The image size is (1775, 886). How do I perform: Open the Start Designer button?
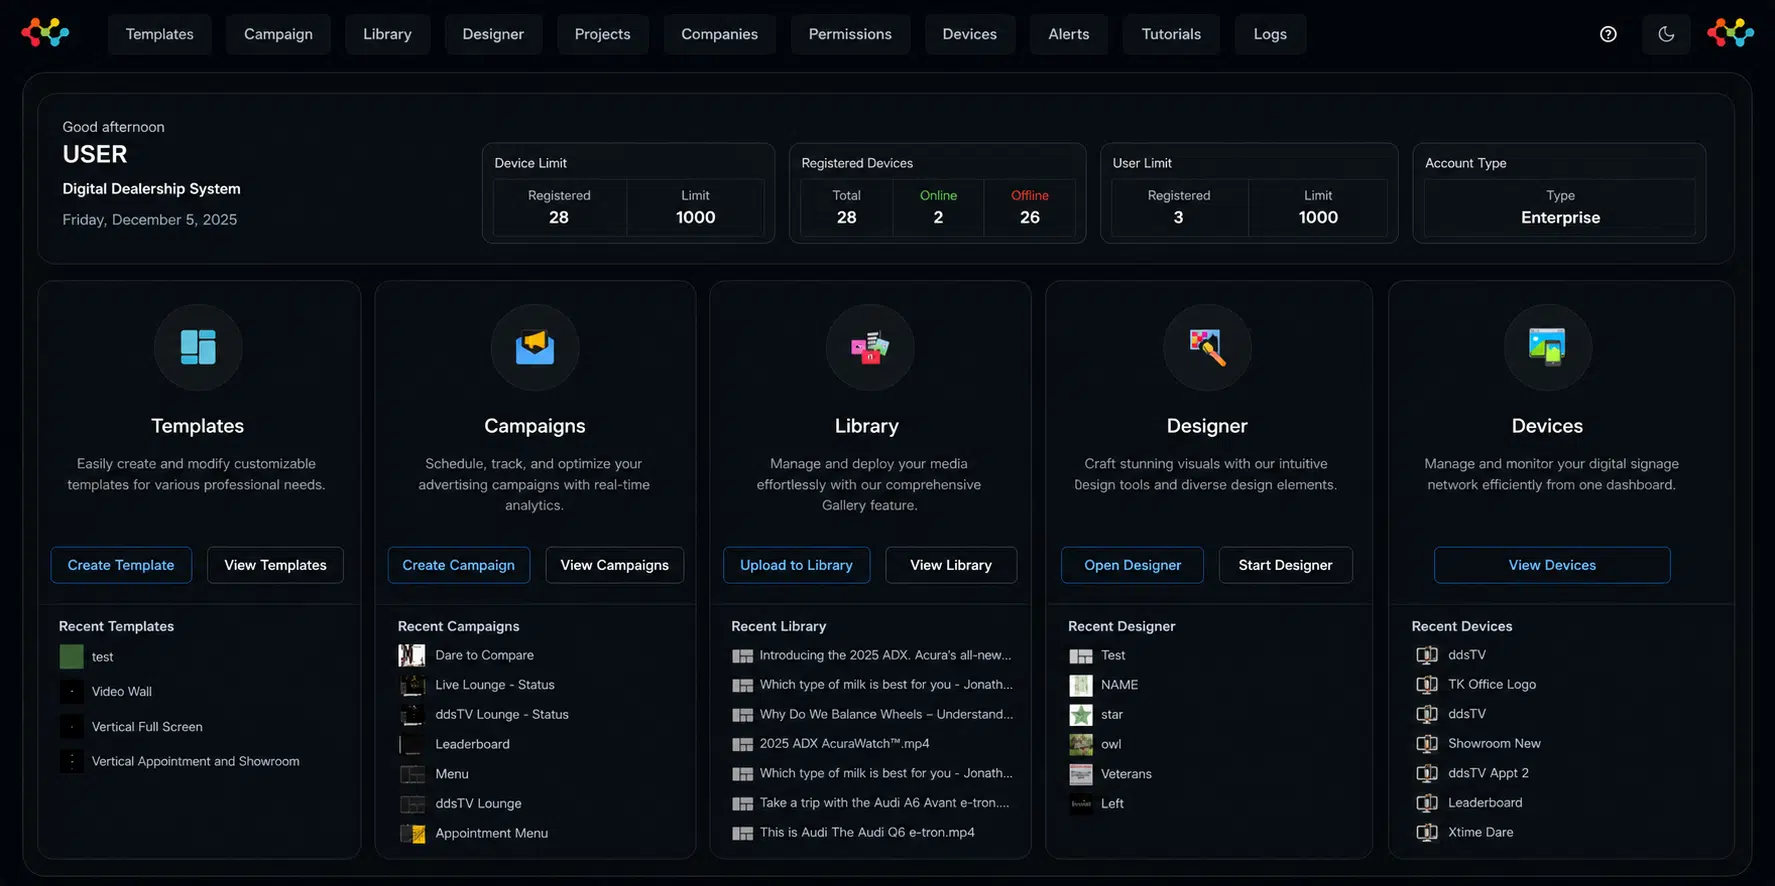click(1285, 565)
